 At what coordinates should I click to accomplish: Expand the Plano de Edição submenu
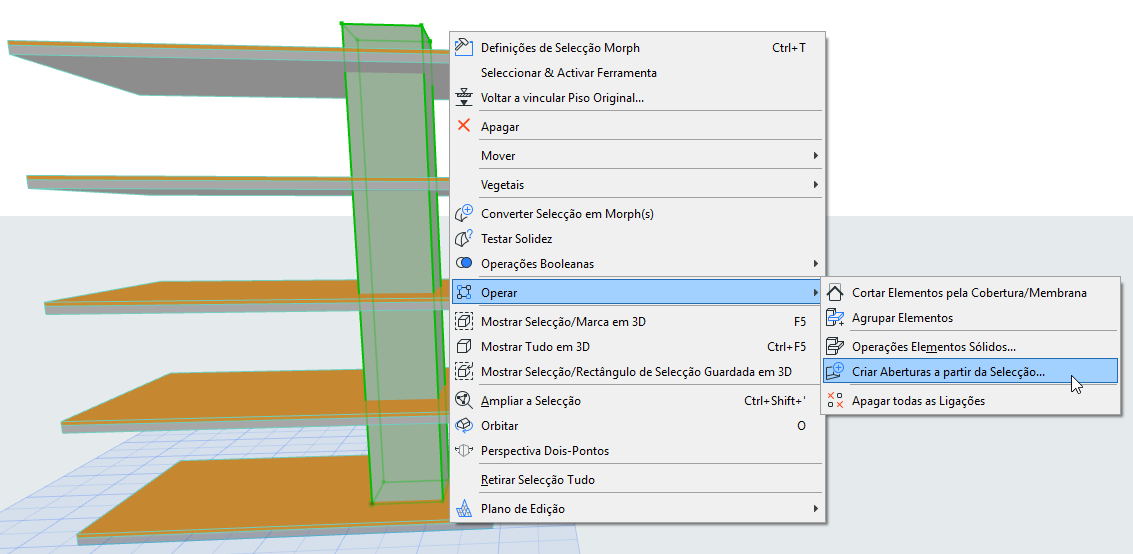[637, 508]
